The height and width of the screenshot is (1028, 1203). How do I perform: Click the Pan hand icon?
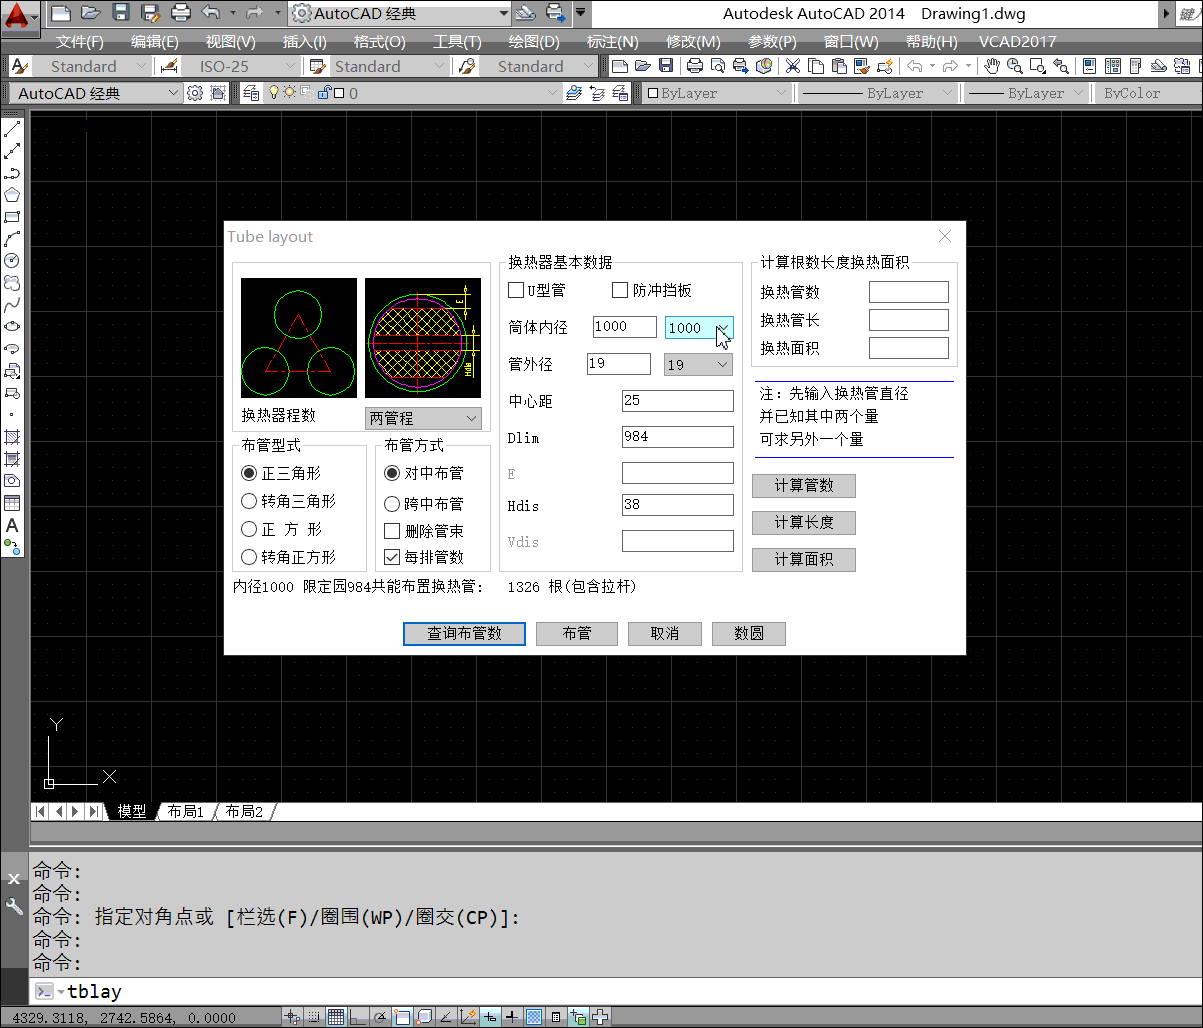point(991,66)
